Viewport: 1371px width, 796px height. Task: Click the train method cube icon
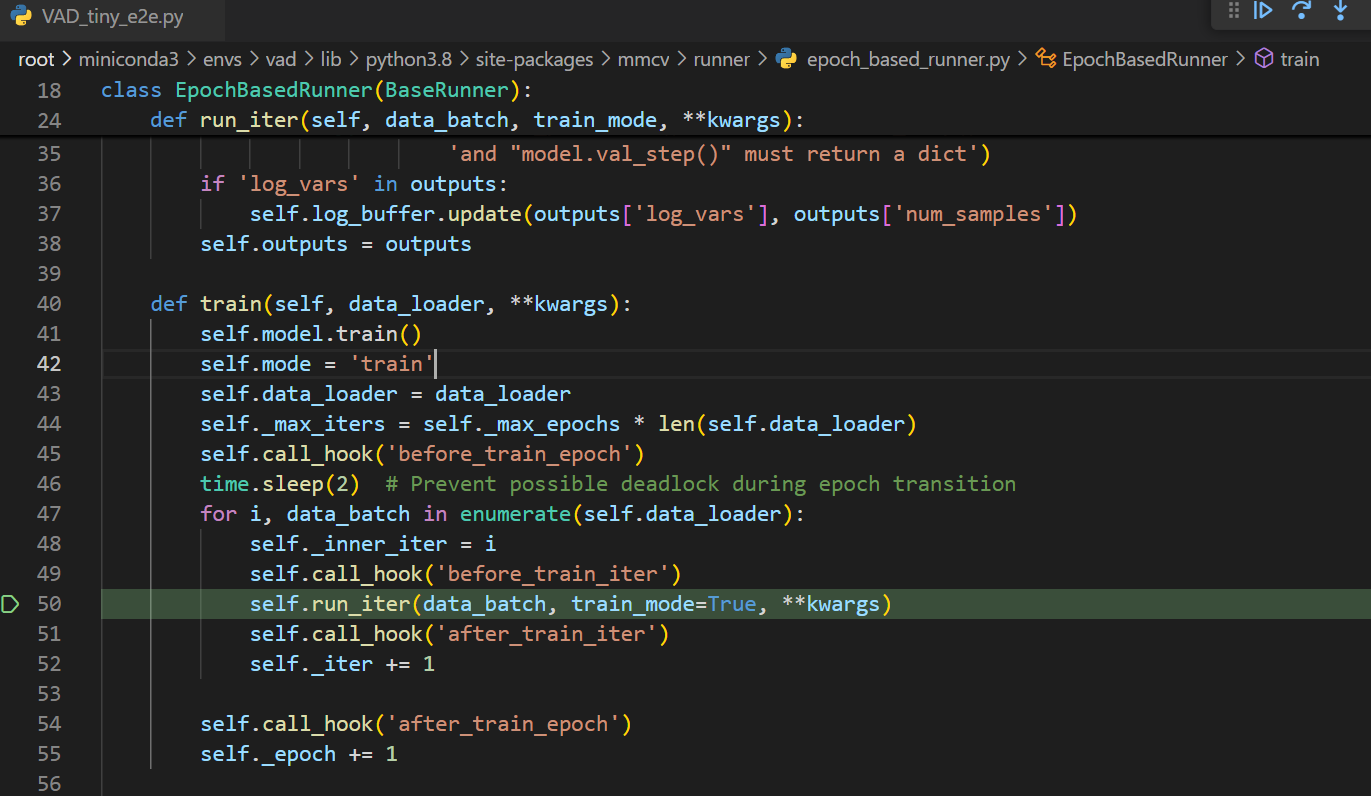click(x=1263, y=59)
